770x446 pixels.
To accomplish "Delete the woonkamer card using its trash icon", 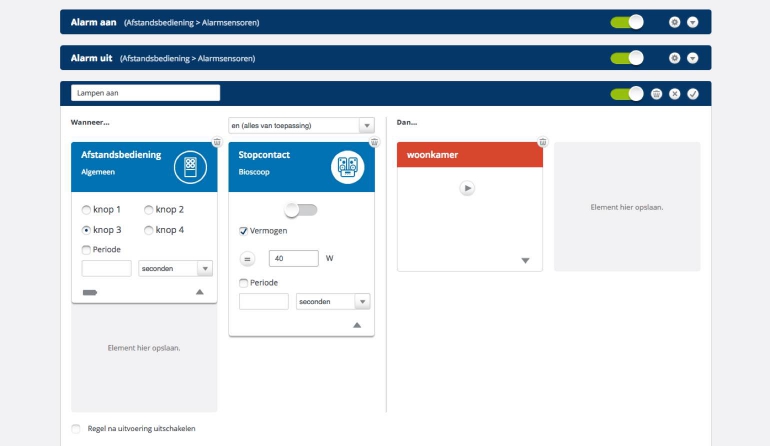I will pos(542,142).
